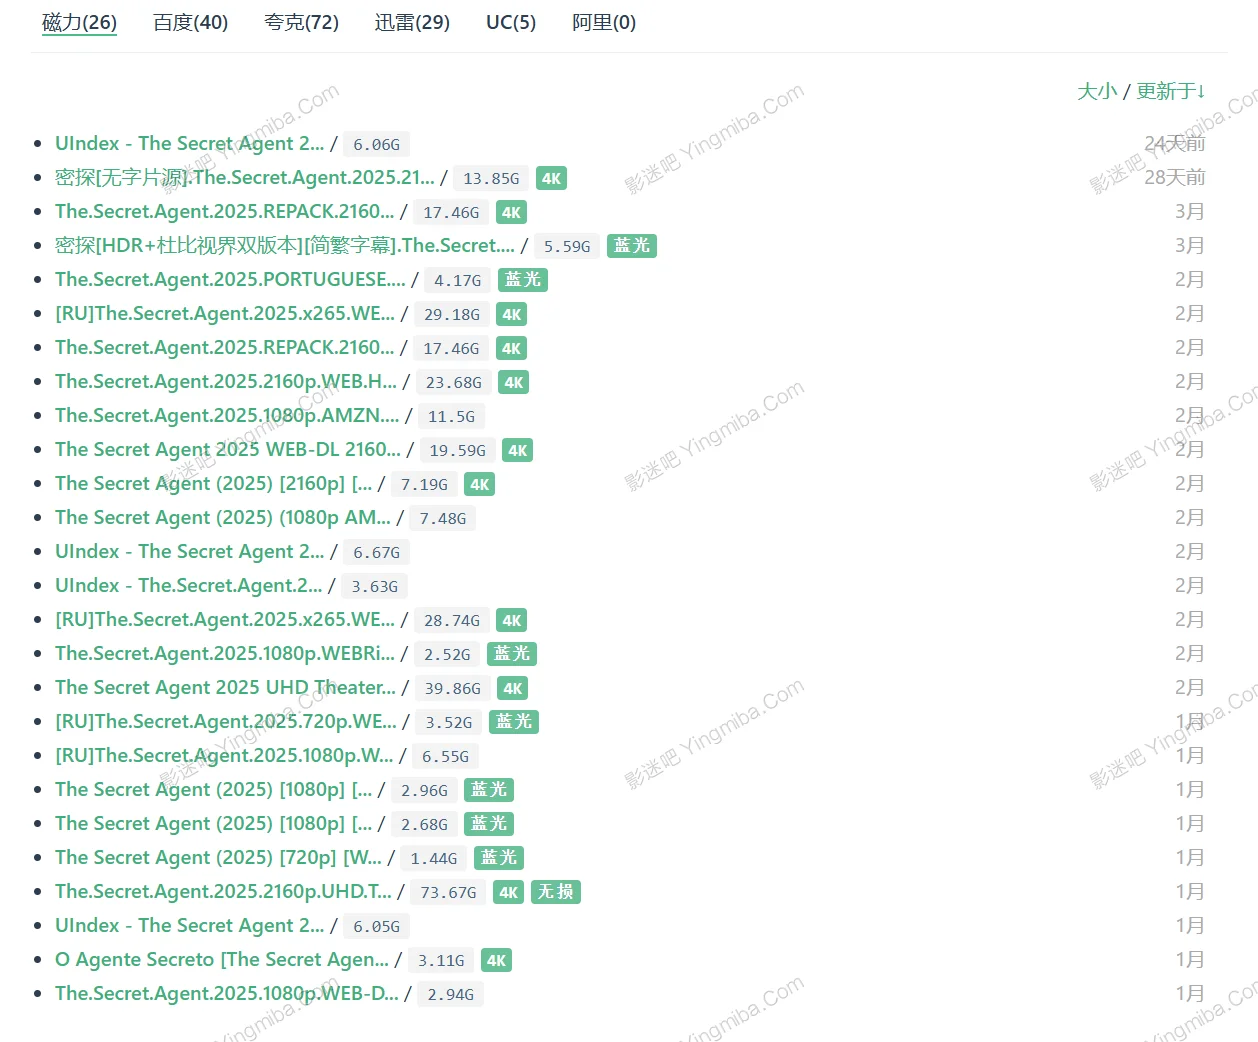This screenshot has height=1042, width=1258.
Task: Switch to the 百度(40) tab
Action: point(190,22)
